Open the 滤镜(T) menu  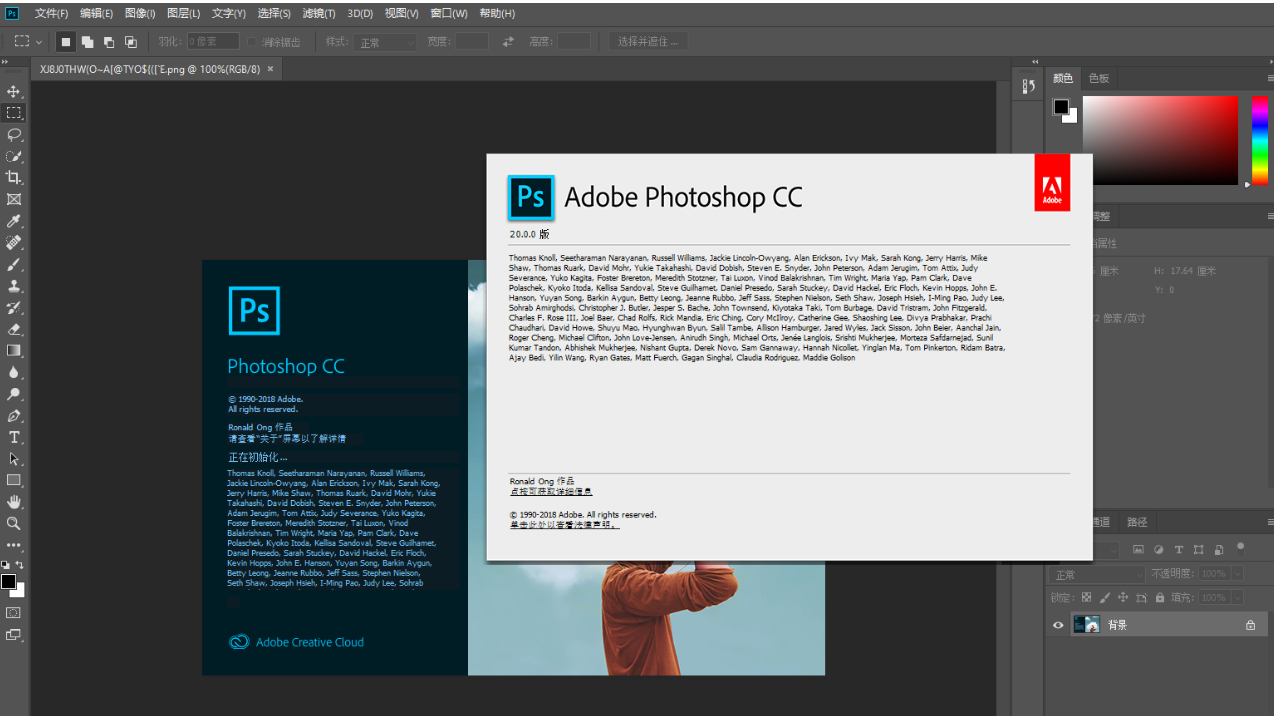pyautogui.click(x=318, y=13)
